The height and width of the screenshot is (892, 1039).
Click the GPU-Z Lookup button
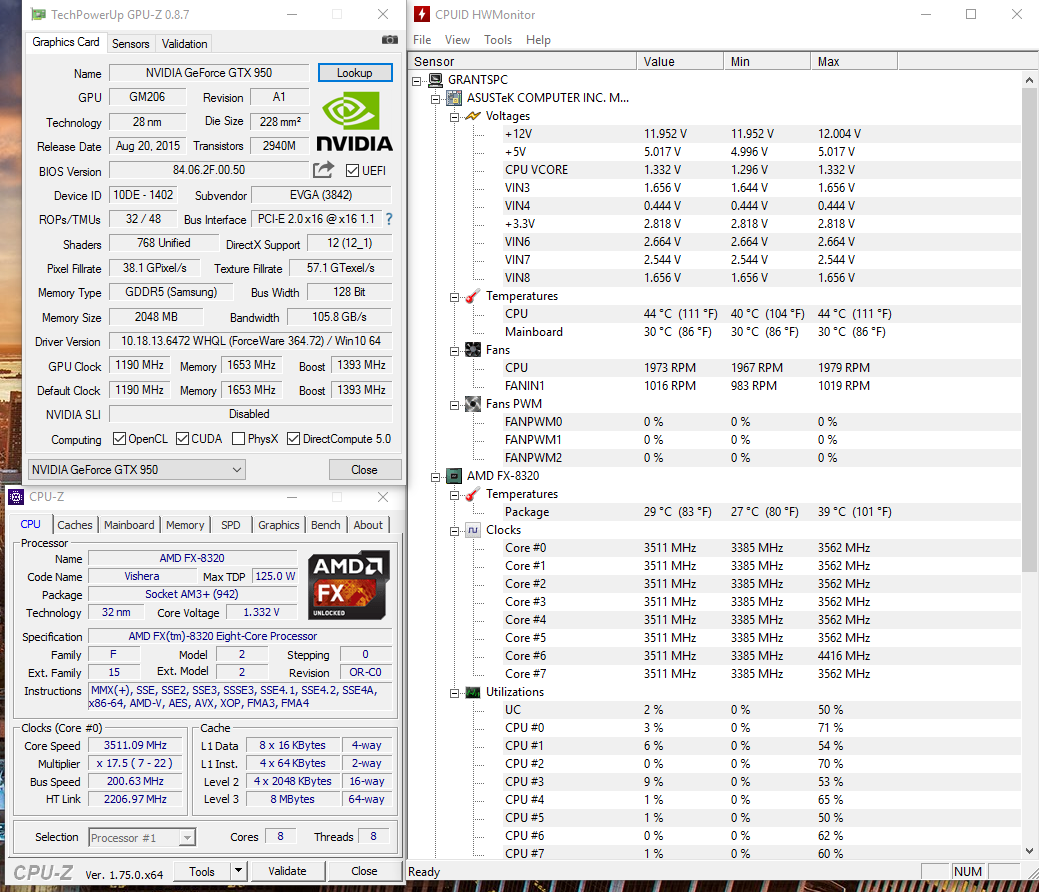click(355, 73)
